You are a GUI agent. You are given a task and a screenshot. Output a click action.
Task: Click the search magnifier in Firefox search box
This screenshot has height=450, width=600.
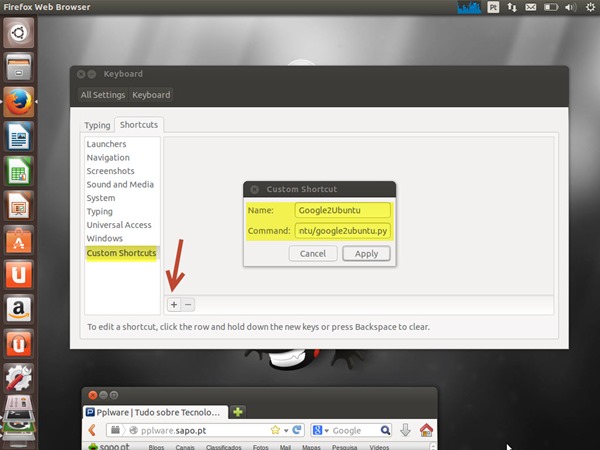pos(385,430)
